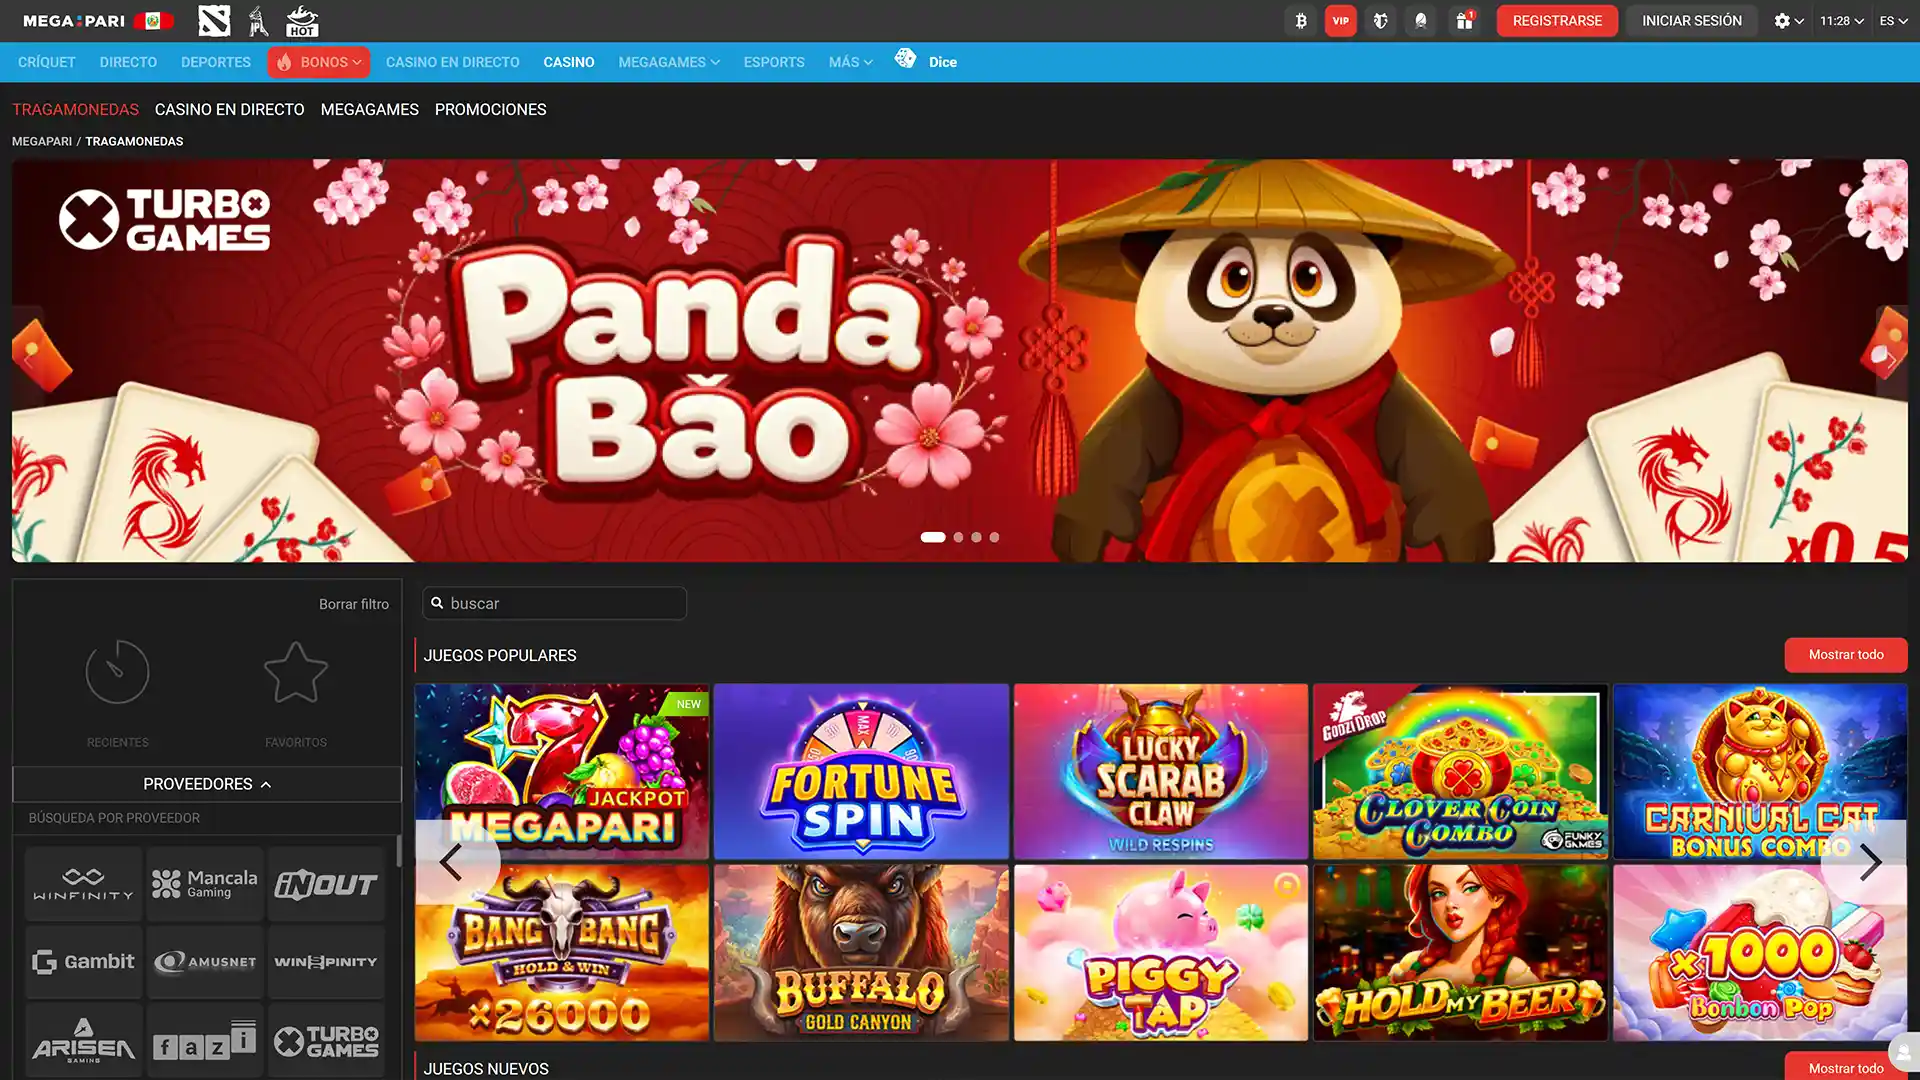
Task: Select the Bitcoin icon in the top bar
Action: point(1300,20)
